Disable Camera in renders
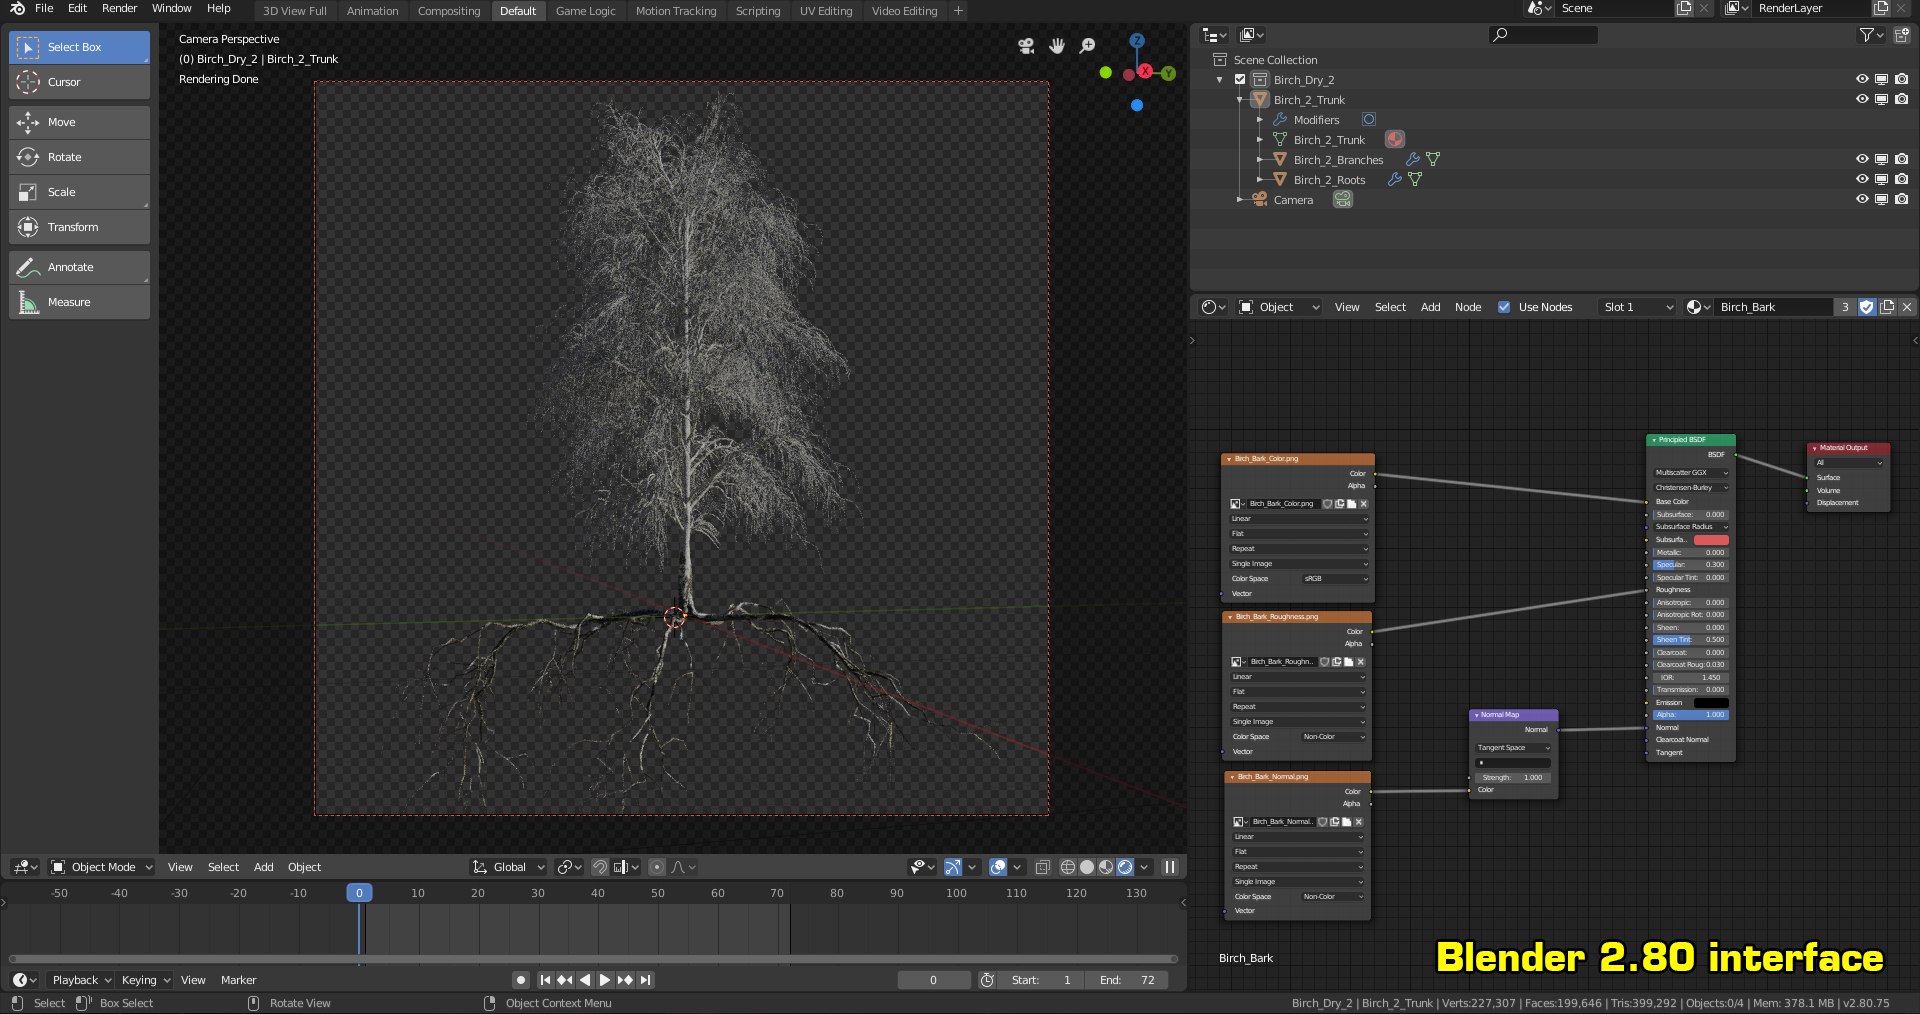1920x1014 pixels. click(x=1901, y=199)
